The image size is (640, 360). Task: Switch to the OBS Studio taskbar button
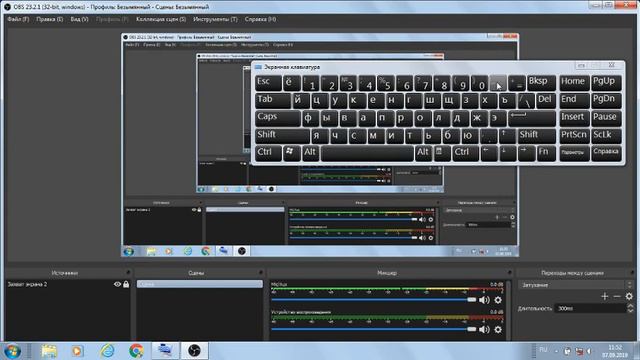(194, 351)
